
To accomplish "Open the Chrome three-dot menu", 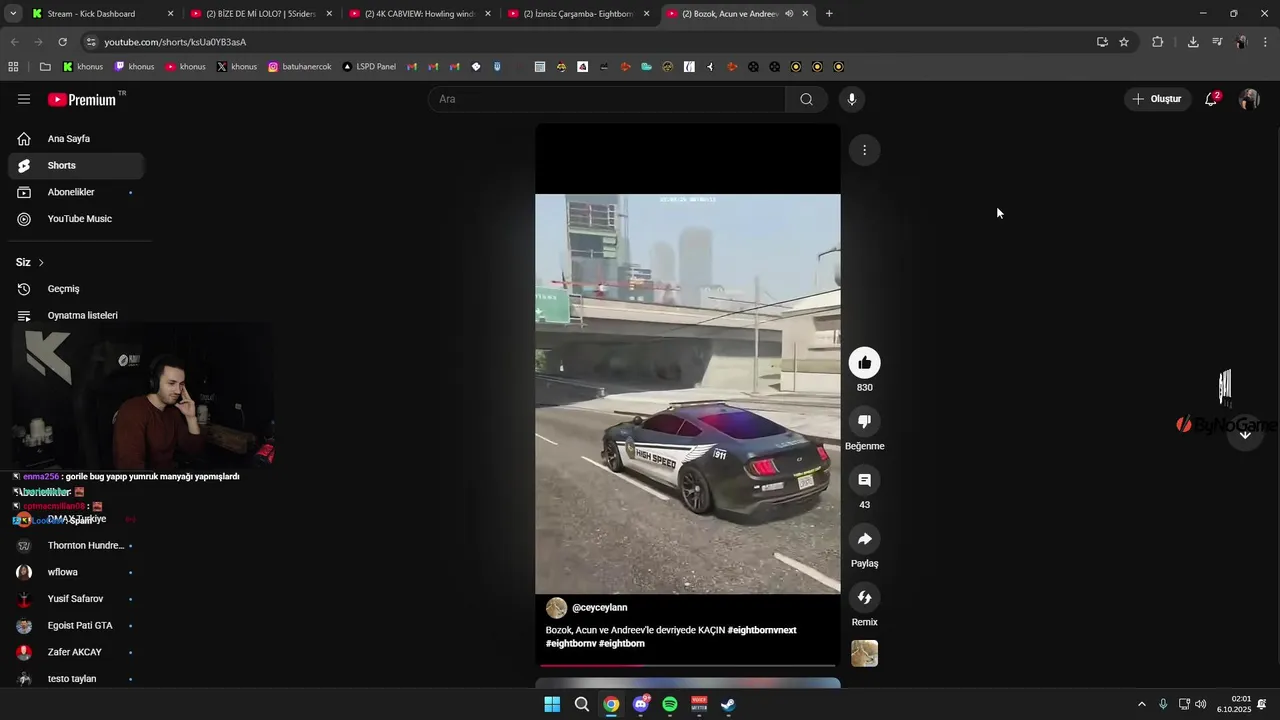I will pos(1265,42).
